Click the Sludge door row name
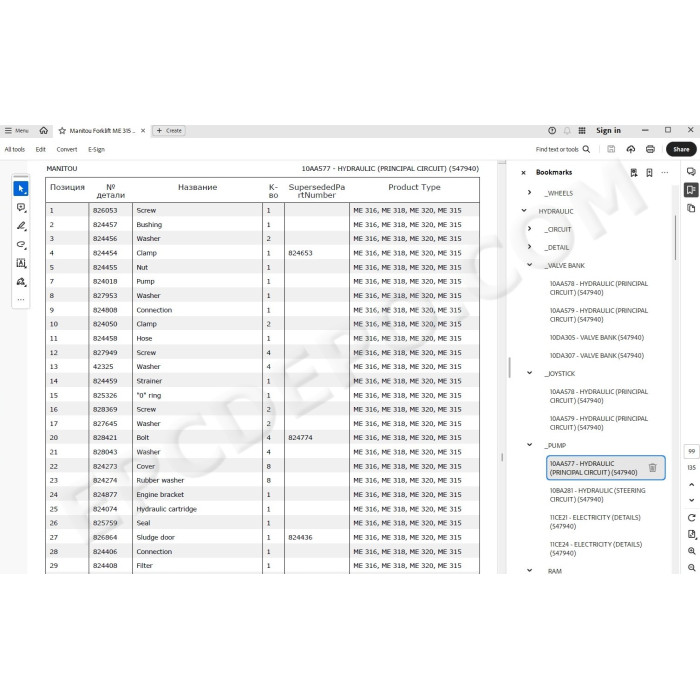 pos(155,538)
